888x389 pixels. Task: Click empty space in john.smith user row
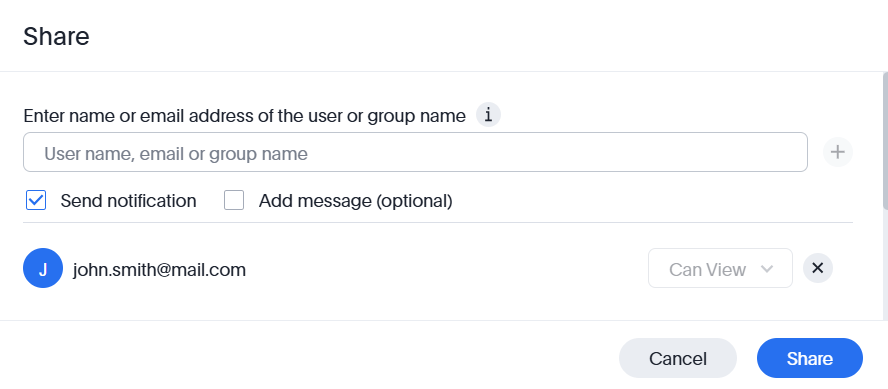(x=446, y=268)
